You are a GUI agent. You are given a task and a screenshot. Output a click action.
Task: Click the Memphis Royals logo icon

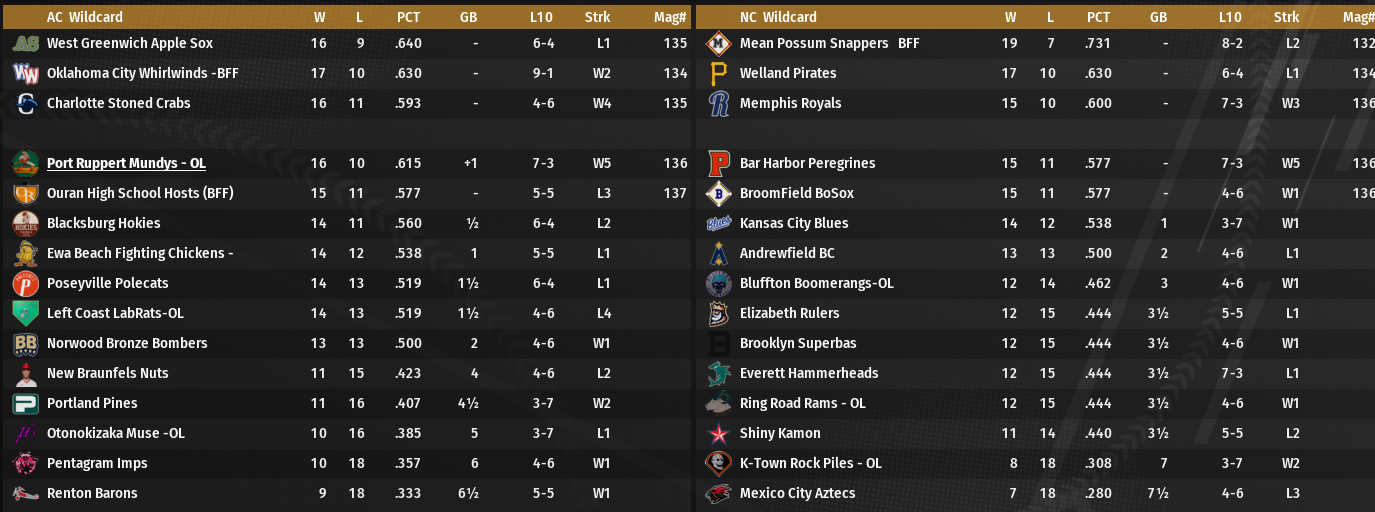[x=718, y=104]
